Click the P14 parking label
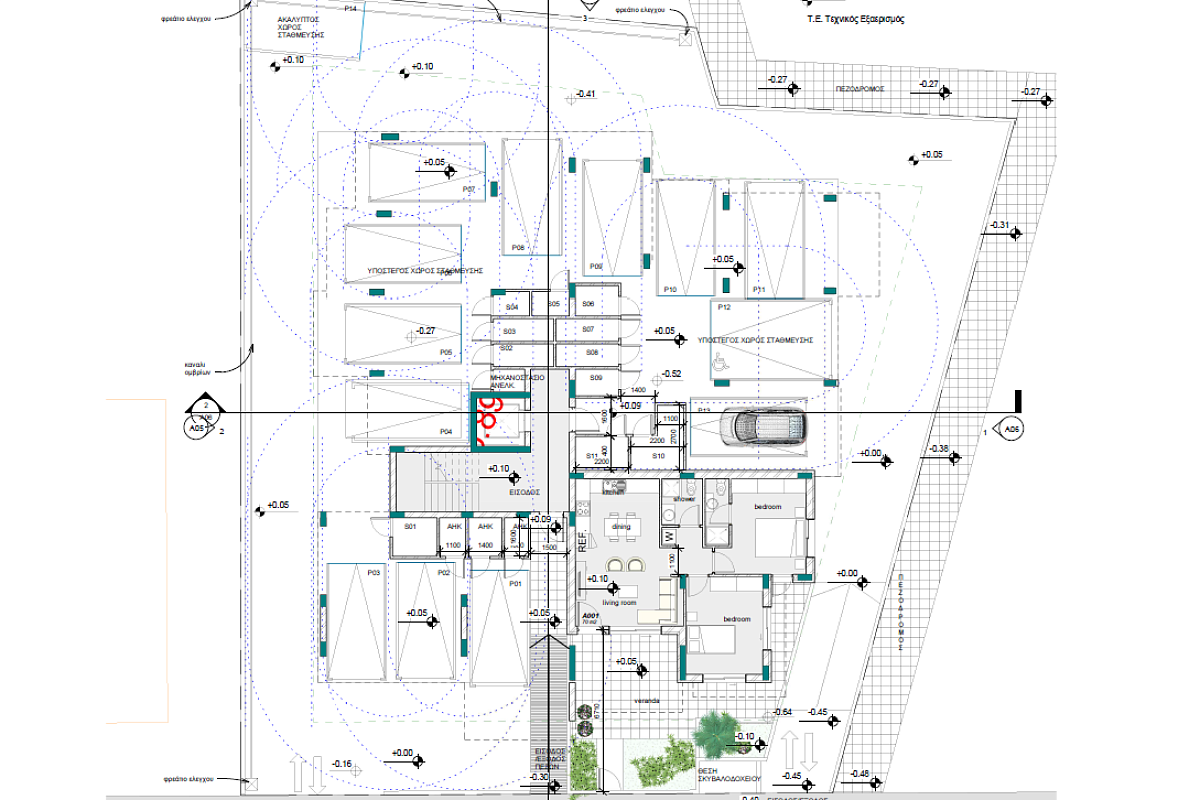Image resolution: width=1200 pixels, height=800 pixels. [350, 8]
